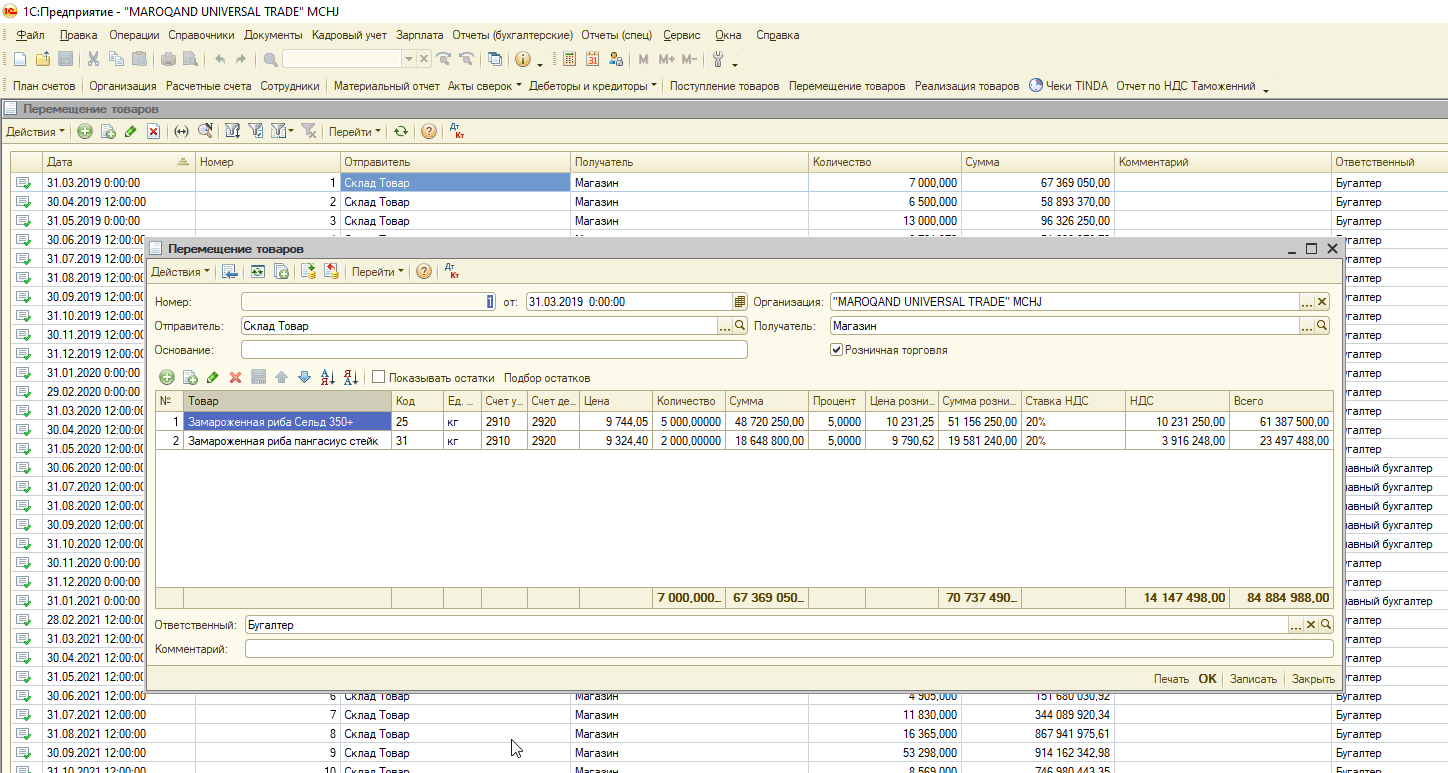Open select '...' button of Ответственный field
Screen dimensions: 1448x773
click(x=1296, y=624)
